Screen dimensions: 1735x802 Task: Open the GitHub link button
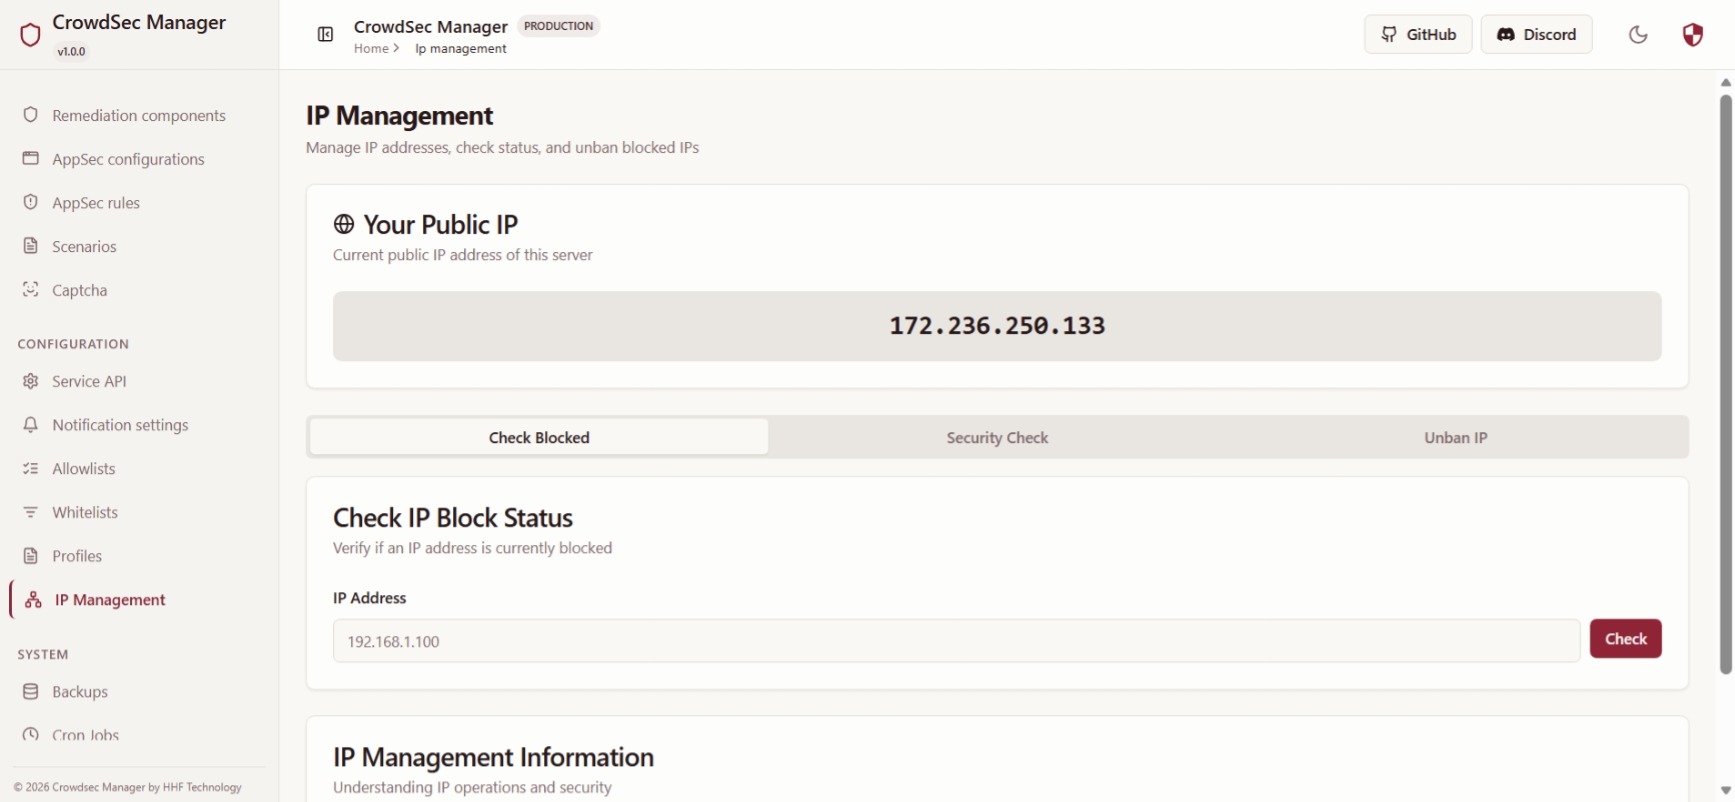(x=1418, y=34)
